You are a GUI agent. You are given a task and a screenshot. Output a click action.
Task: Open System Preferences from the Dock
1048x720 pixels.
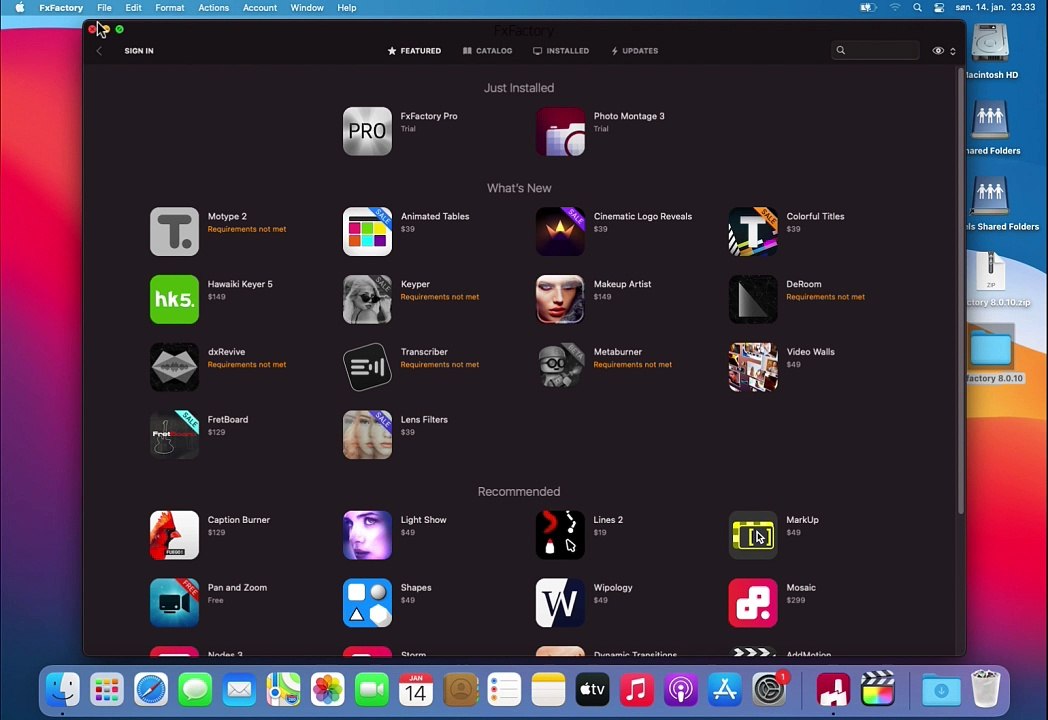click(769, 689)
